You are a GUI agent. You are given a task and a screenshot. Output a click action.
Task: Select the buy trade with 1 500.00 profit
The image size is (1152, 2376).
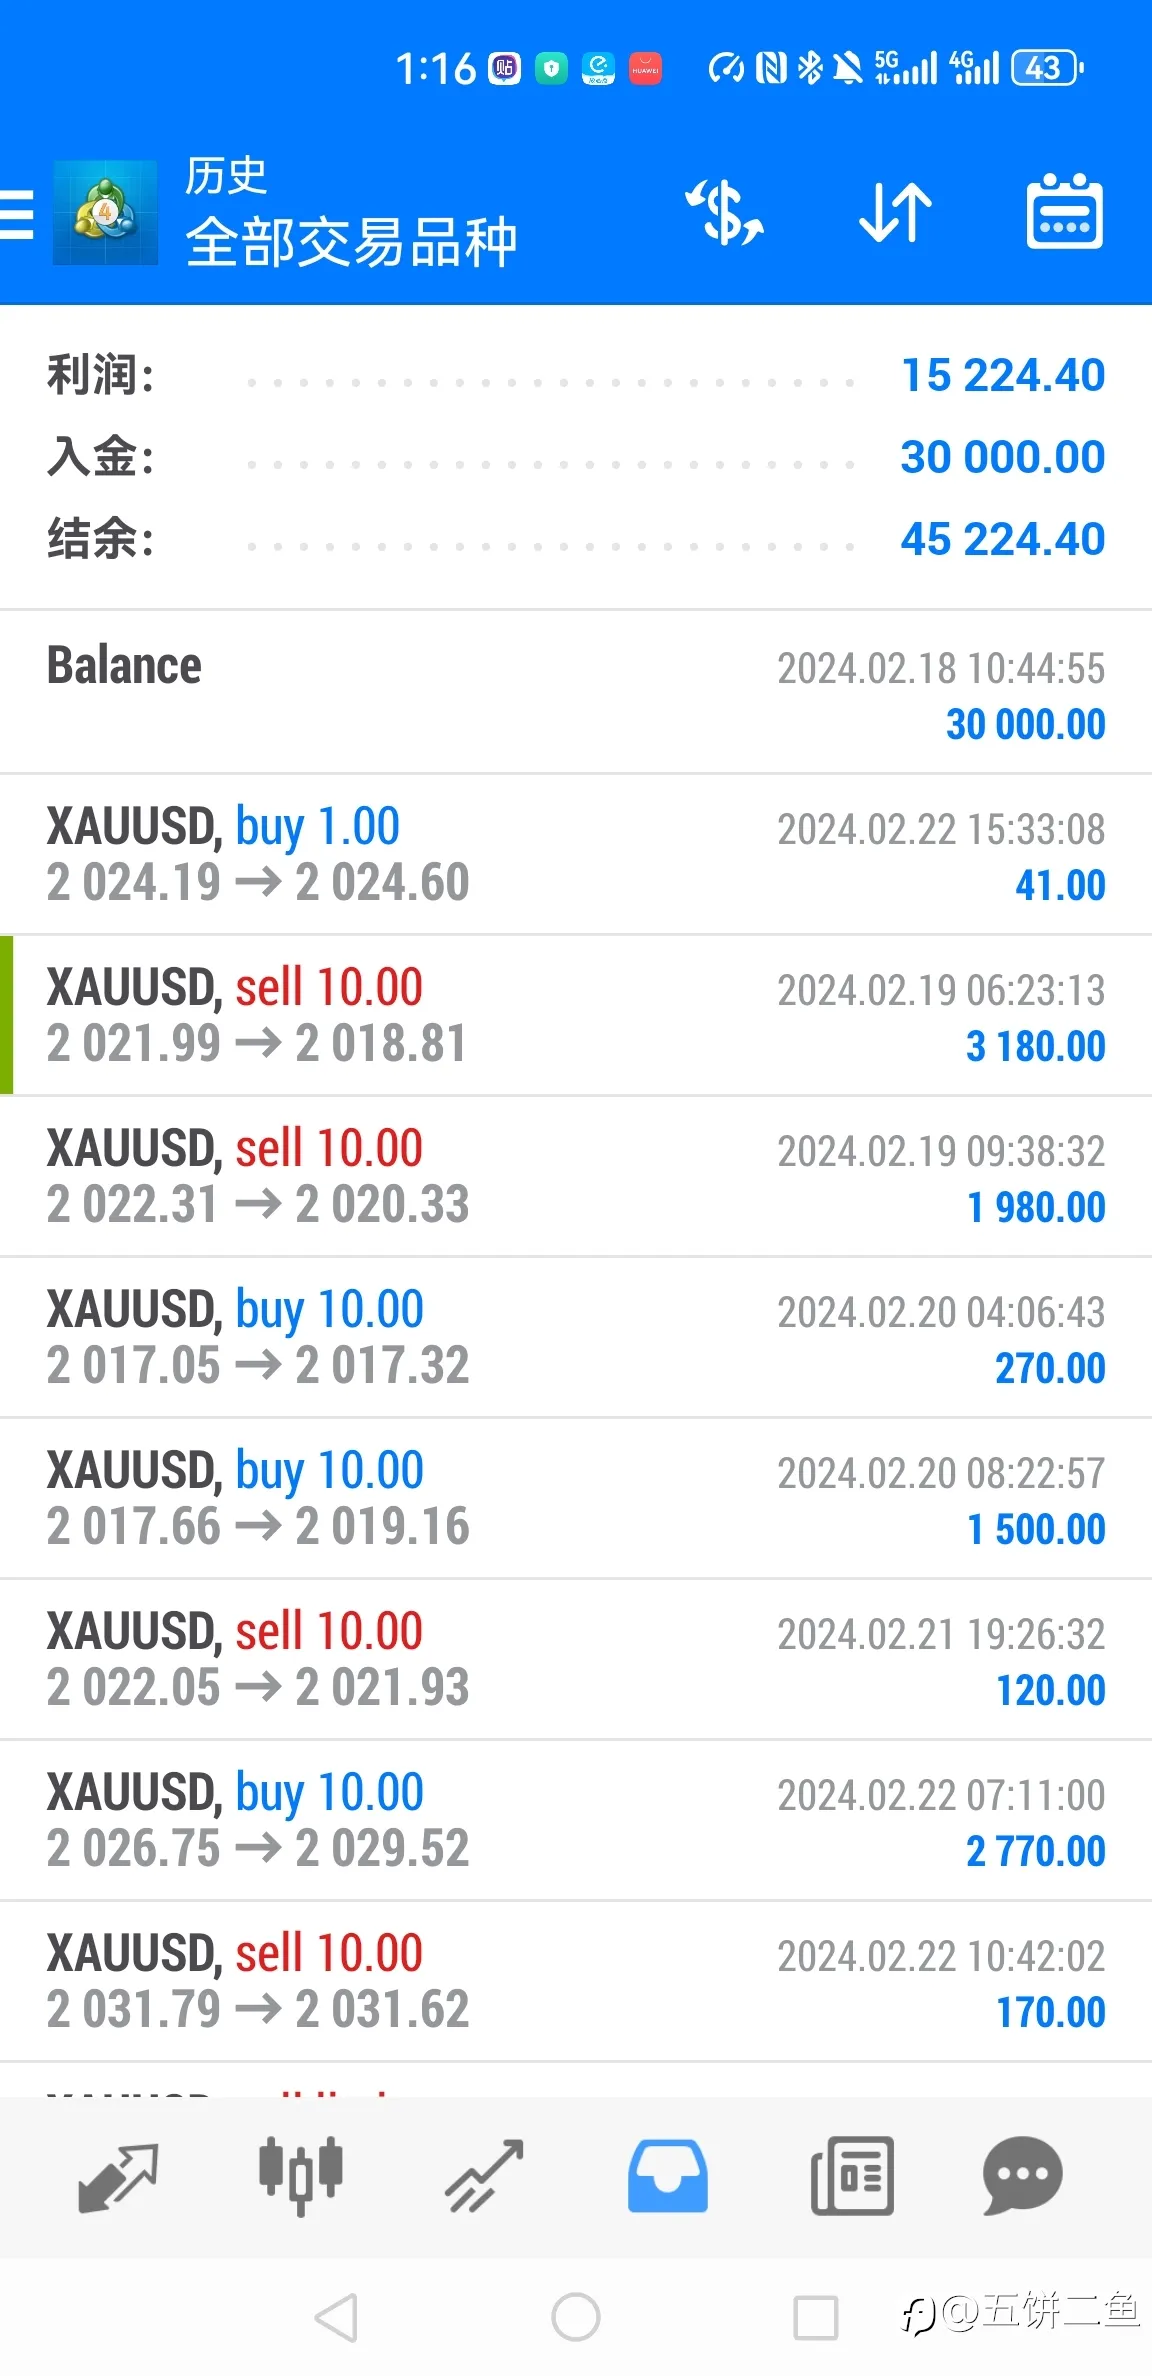(576, 1498)
